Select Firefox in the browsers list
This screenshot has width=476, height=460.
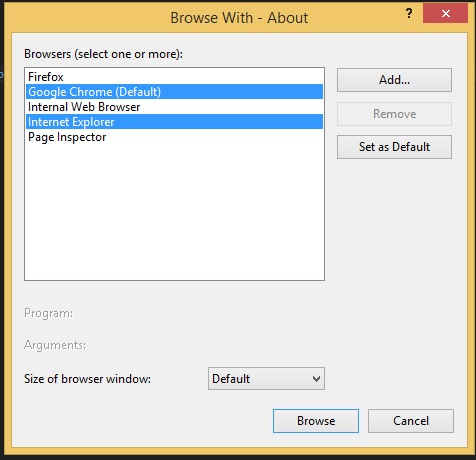pos(174,77)
